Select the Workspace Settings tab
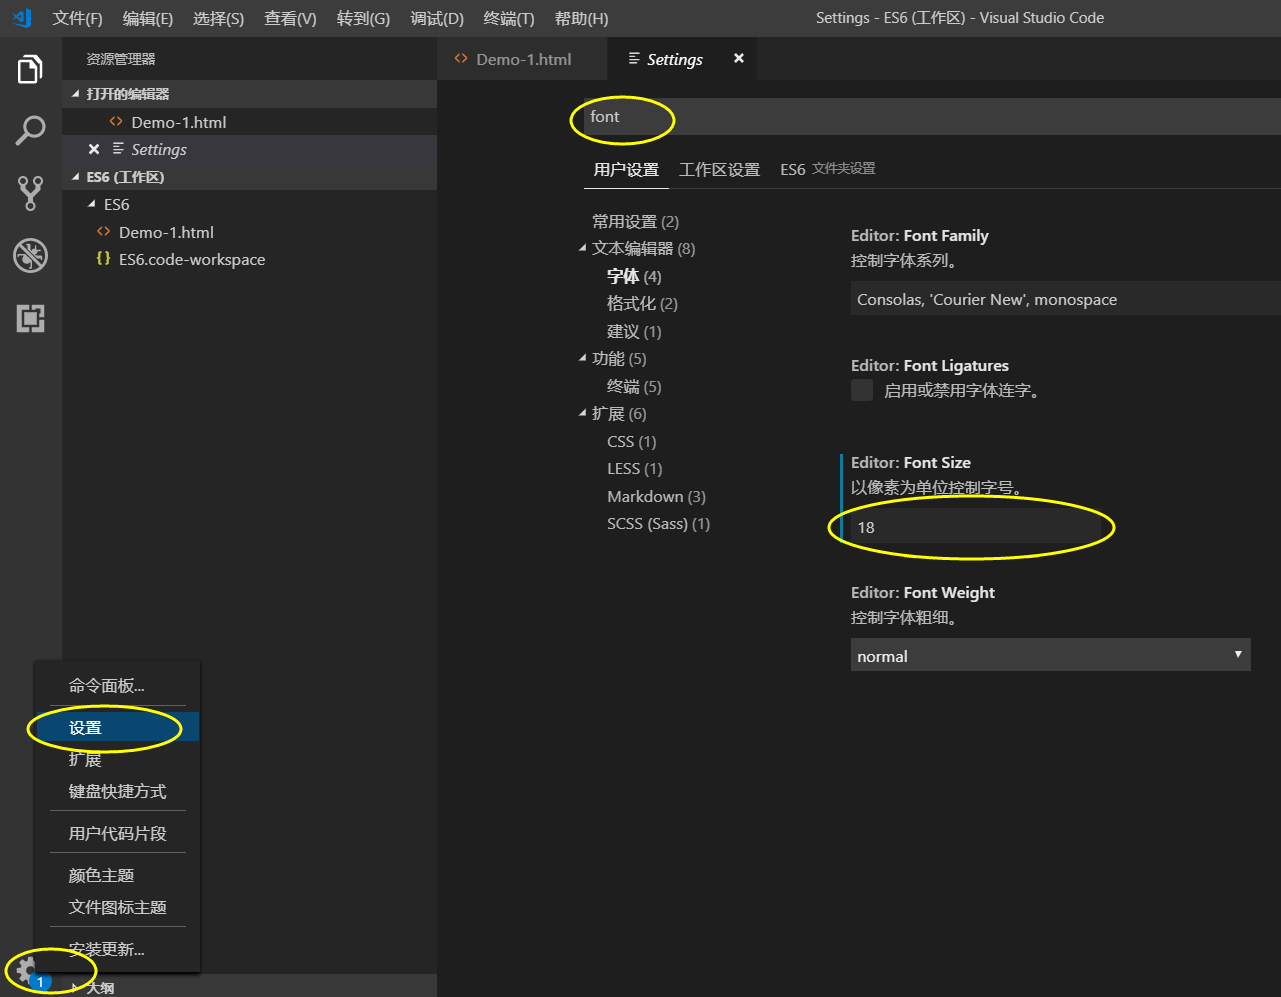Image resolution: width=1281 pixels, height=997 pixels. [719, 169]
